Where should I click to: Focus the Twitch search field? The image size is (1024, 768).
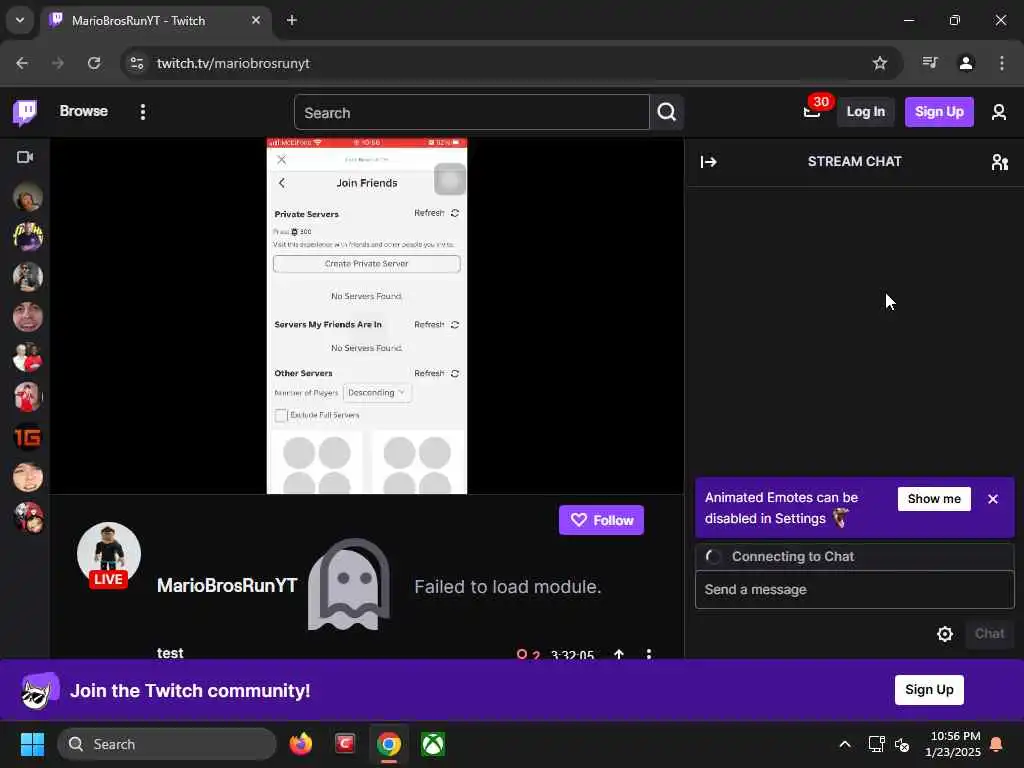coord(472,112)
